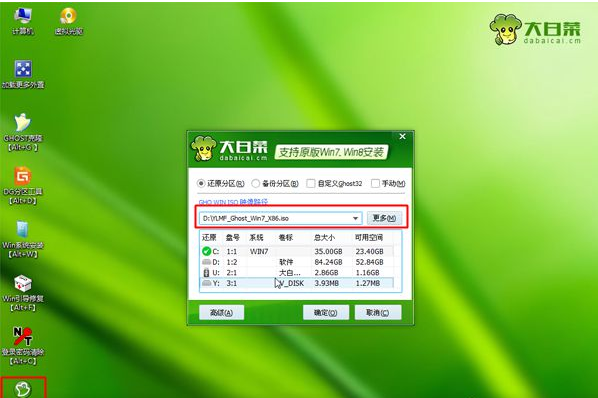
Task: Check the 手动 checkbox
Action: (375, 183)
